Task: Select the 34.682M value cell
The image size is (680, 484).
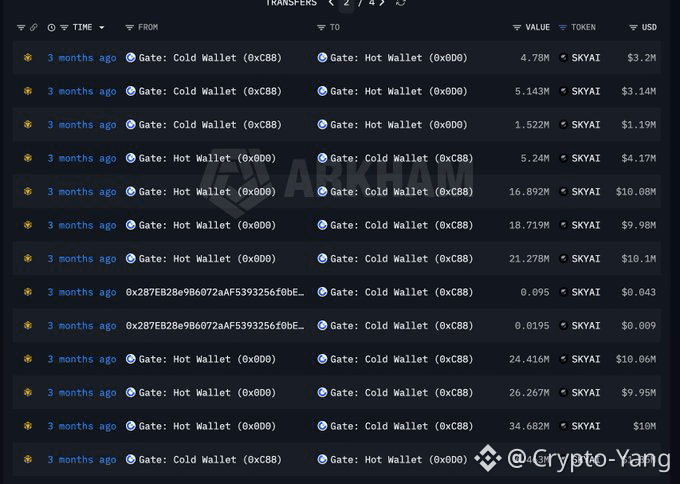Action: (x=529, y=426)
